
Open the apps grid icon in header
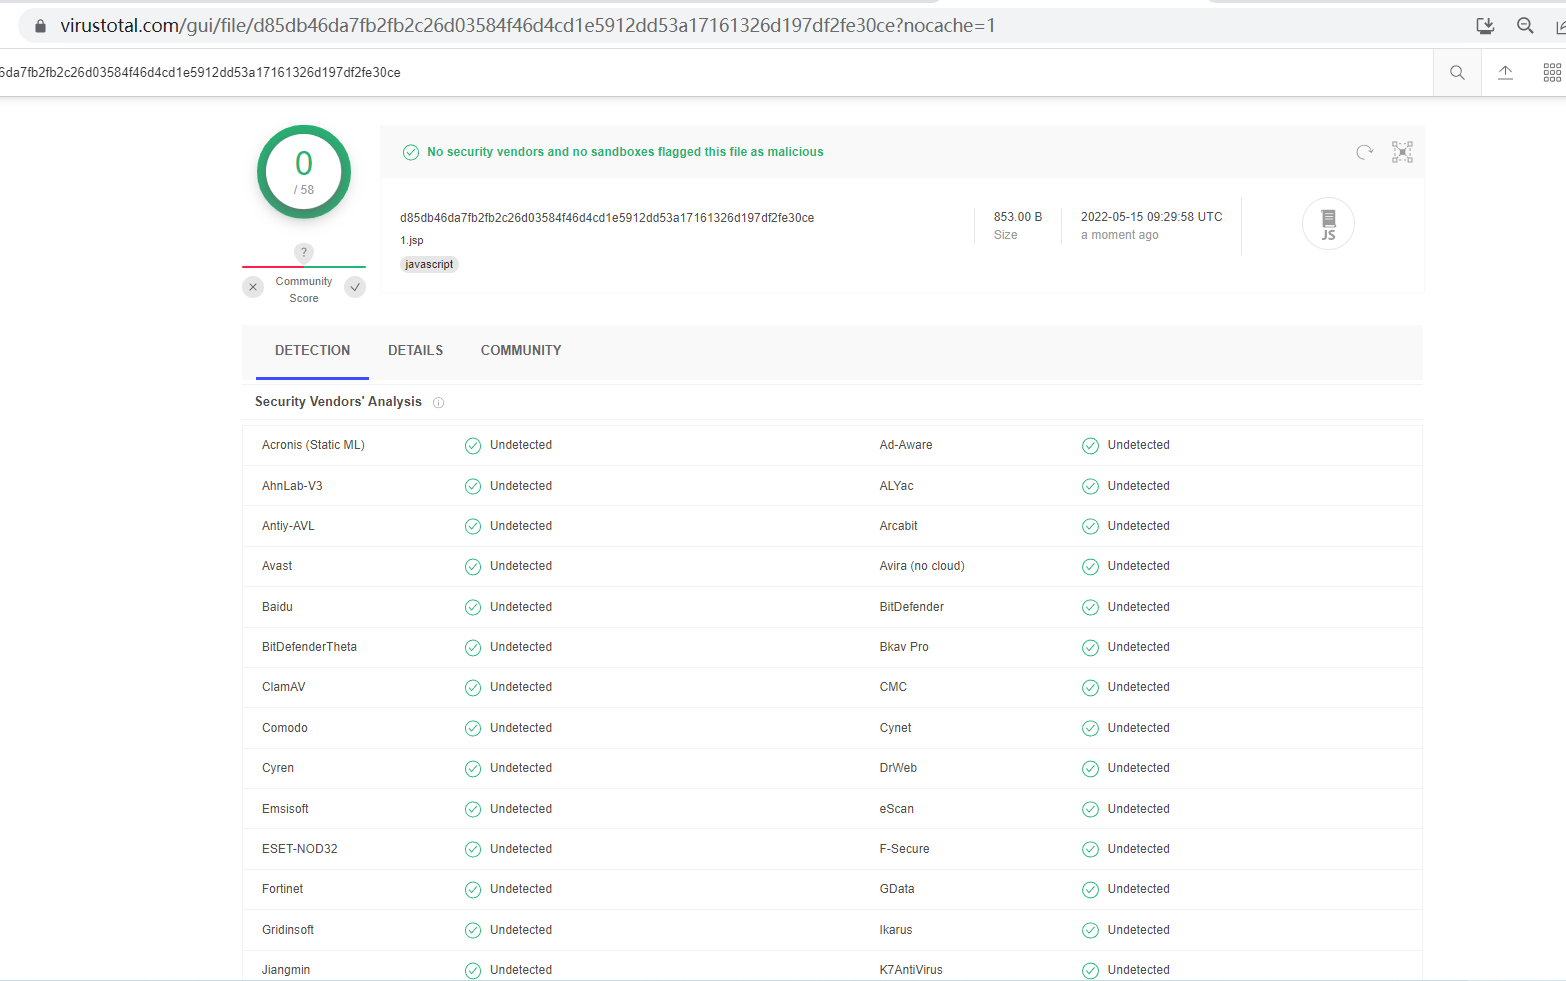click(x=1552, y=72)
